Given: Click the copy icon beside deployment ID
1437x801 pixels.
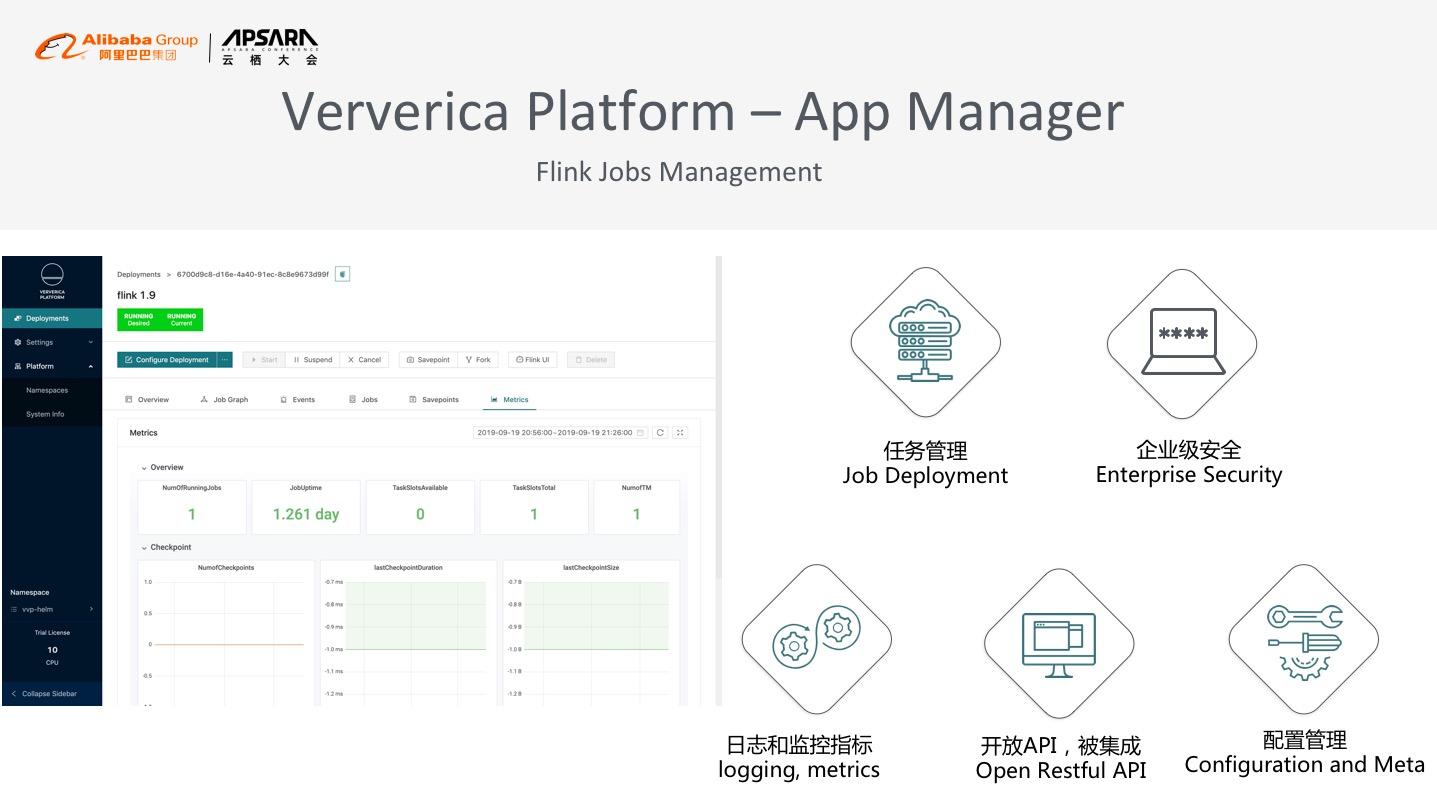Looking at the screenshot, I should click(x=342, y=274).
